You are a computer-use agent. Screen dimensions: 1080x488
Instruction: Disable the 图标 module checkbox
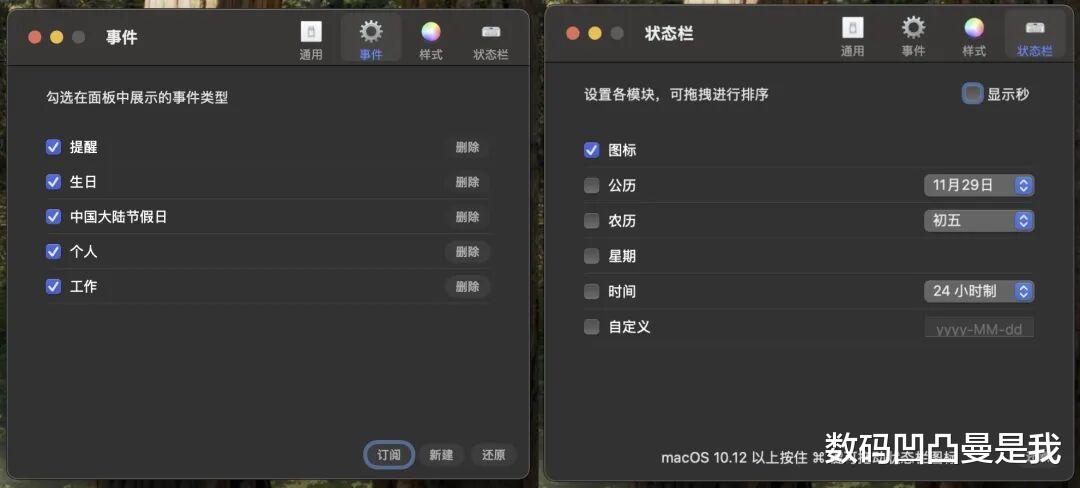tap(592, 149)
